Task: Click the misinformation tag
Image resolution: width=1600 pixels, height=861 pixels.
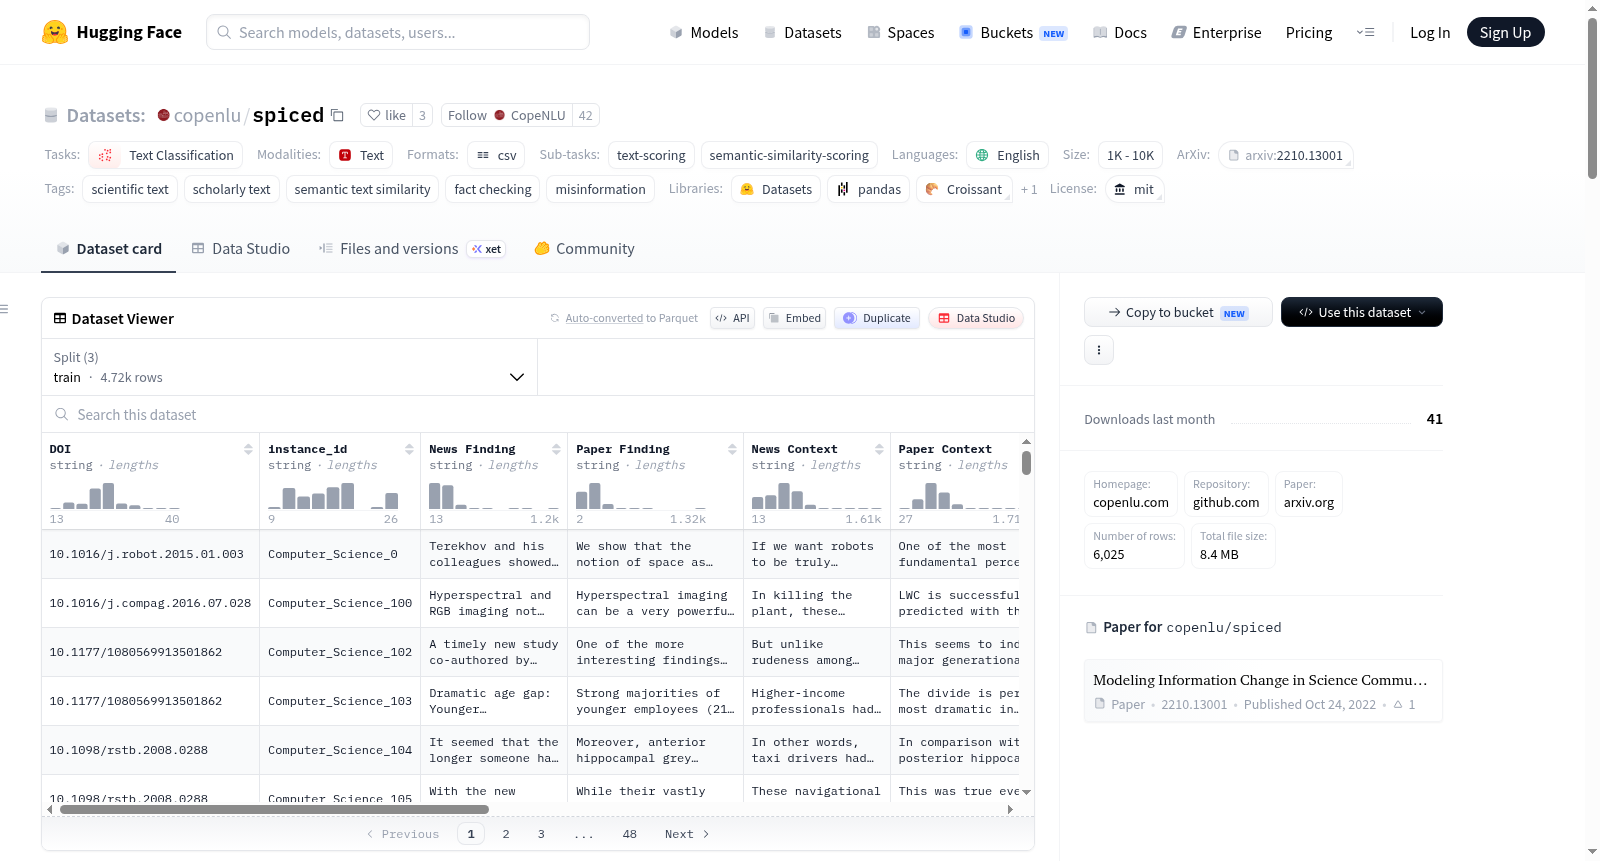Action: (x=601, y=189)
